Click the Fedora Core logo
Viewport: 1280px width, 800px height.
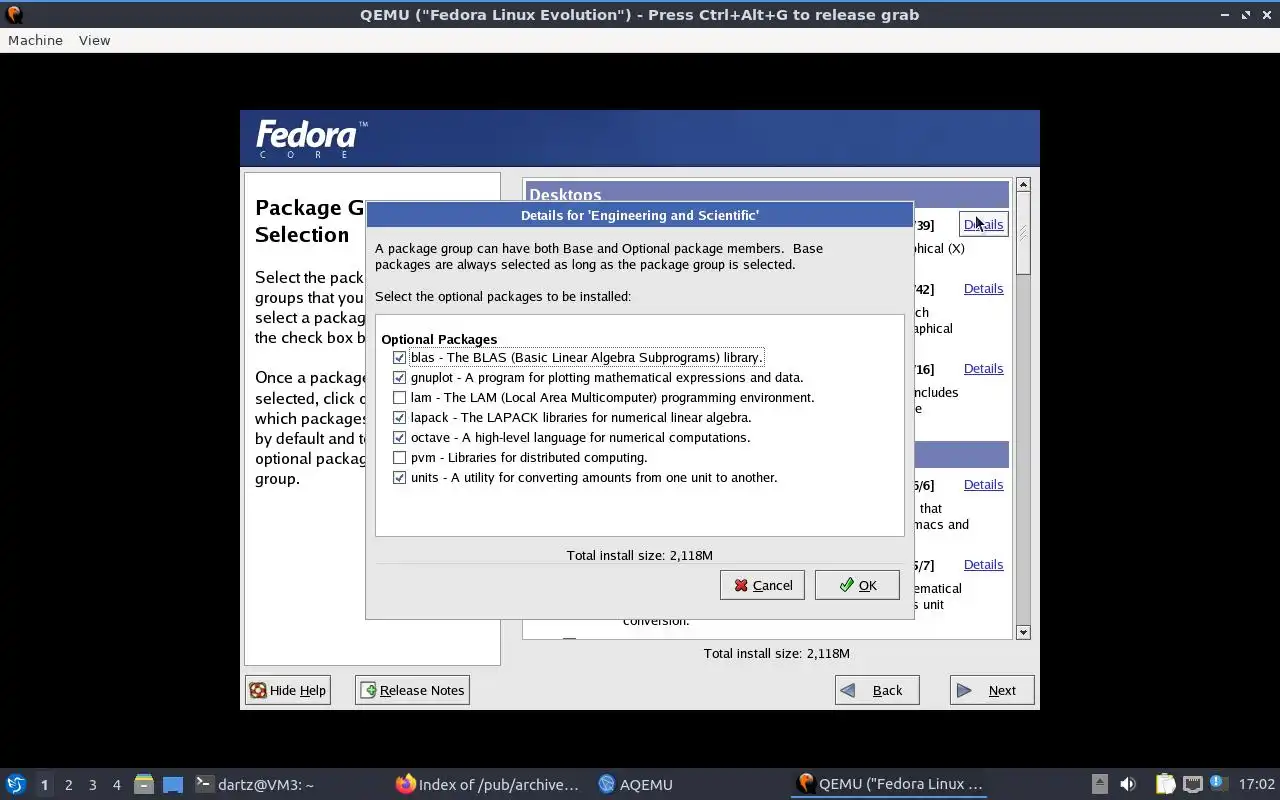(311, 139)
